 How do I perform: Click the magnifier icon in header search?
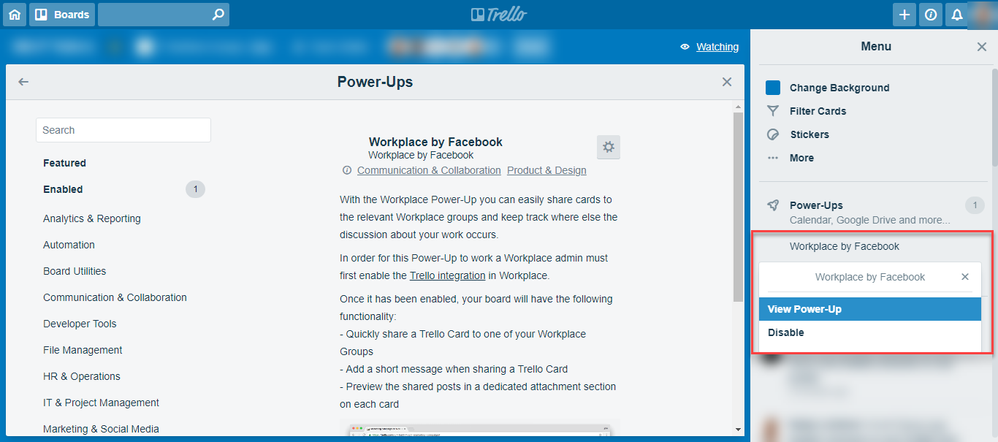218,15
